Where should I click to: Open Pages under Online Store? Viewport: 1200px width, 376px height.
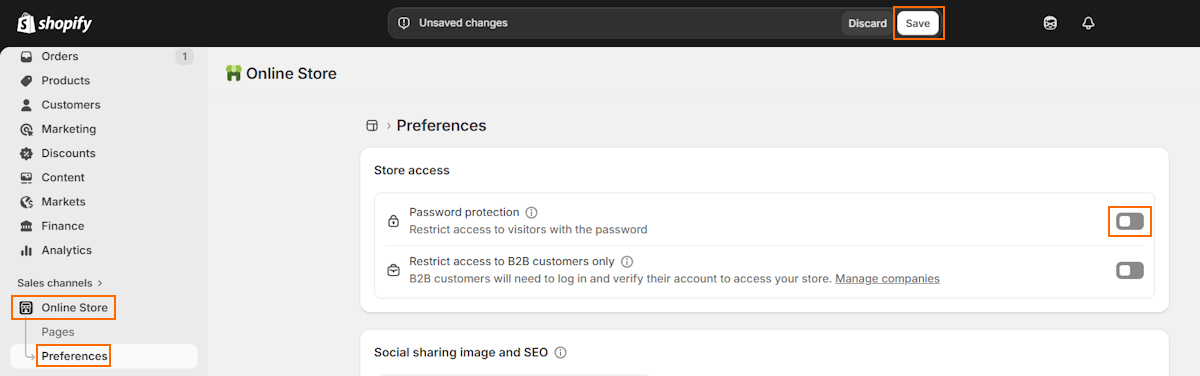pos(58,332)
